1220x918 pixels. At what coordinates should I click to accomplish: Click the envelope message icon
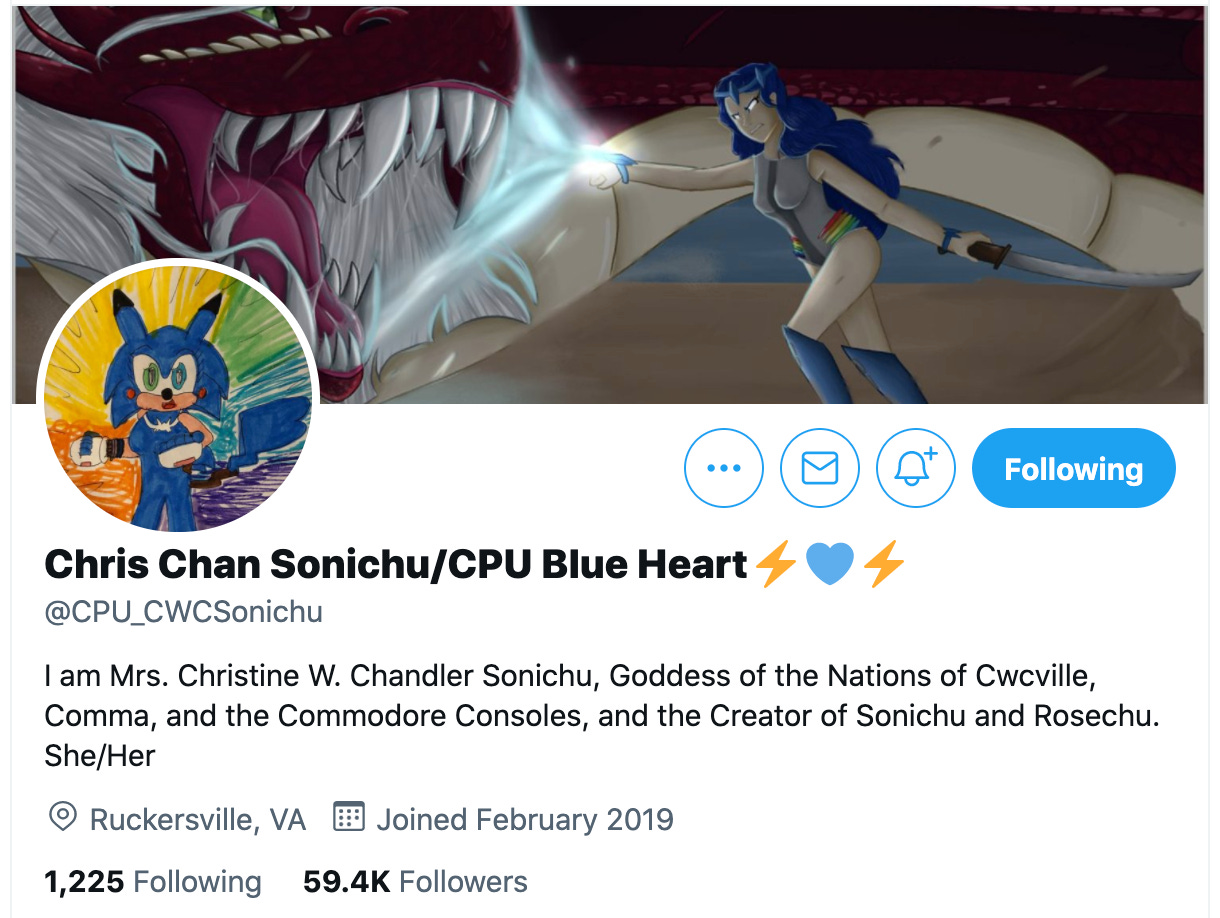(x=820, y=468)
